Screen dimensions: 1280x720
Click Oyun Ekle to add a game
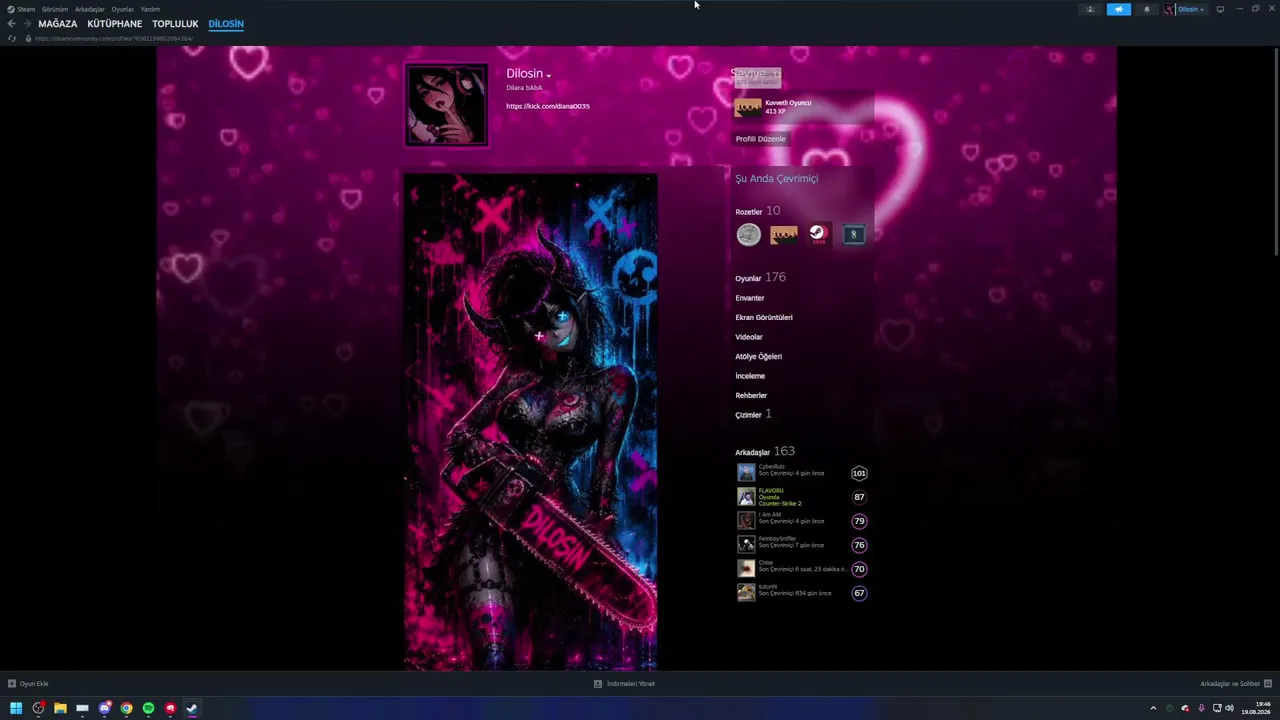pos(28,684)
